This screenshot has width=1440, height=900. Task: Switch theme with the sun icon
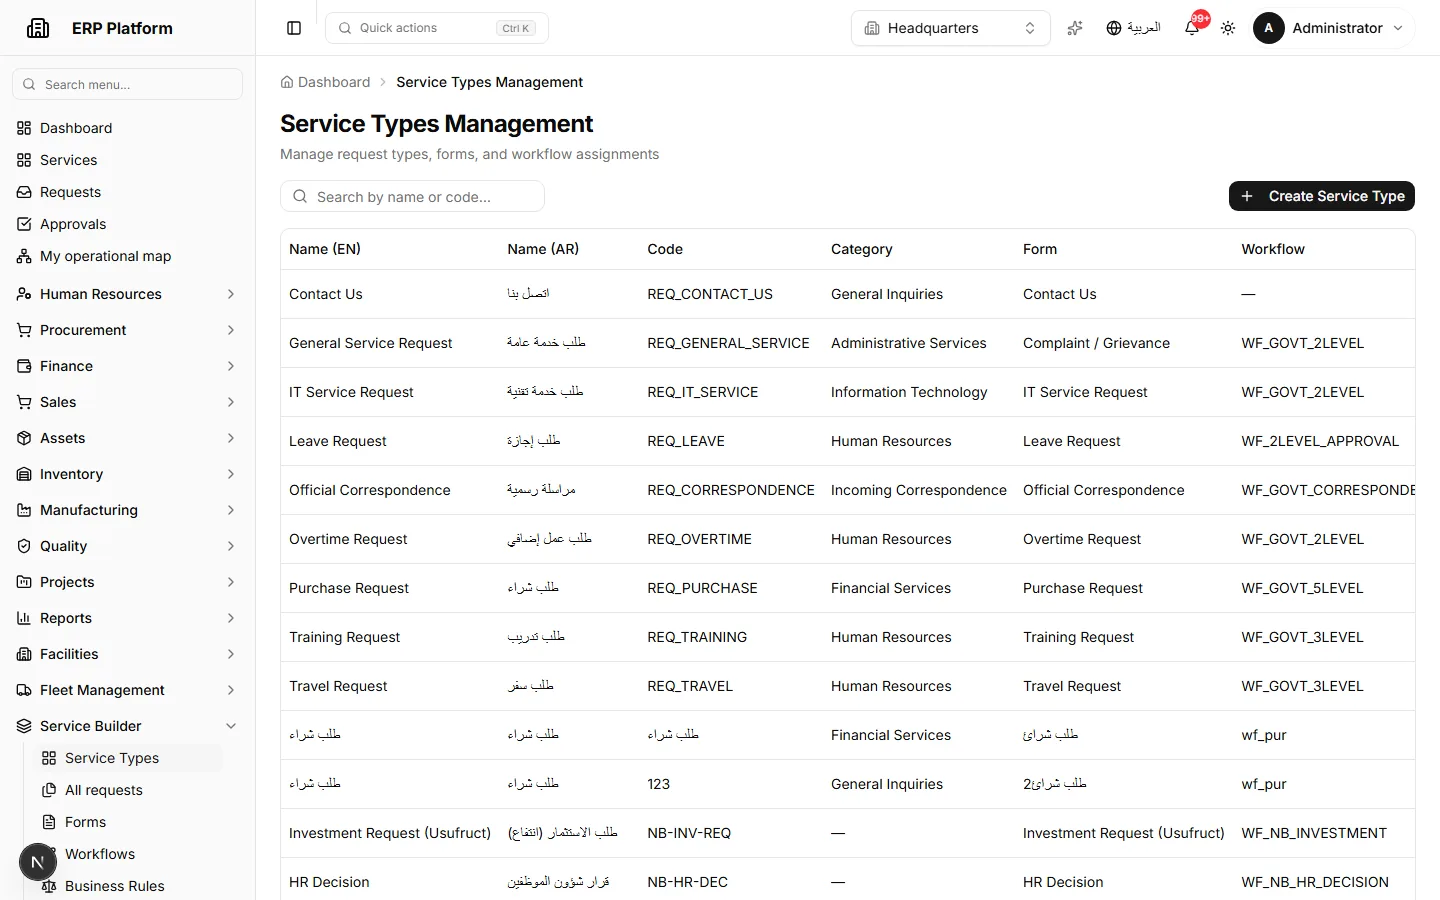point(1228,28)
